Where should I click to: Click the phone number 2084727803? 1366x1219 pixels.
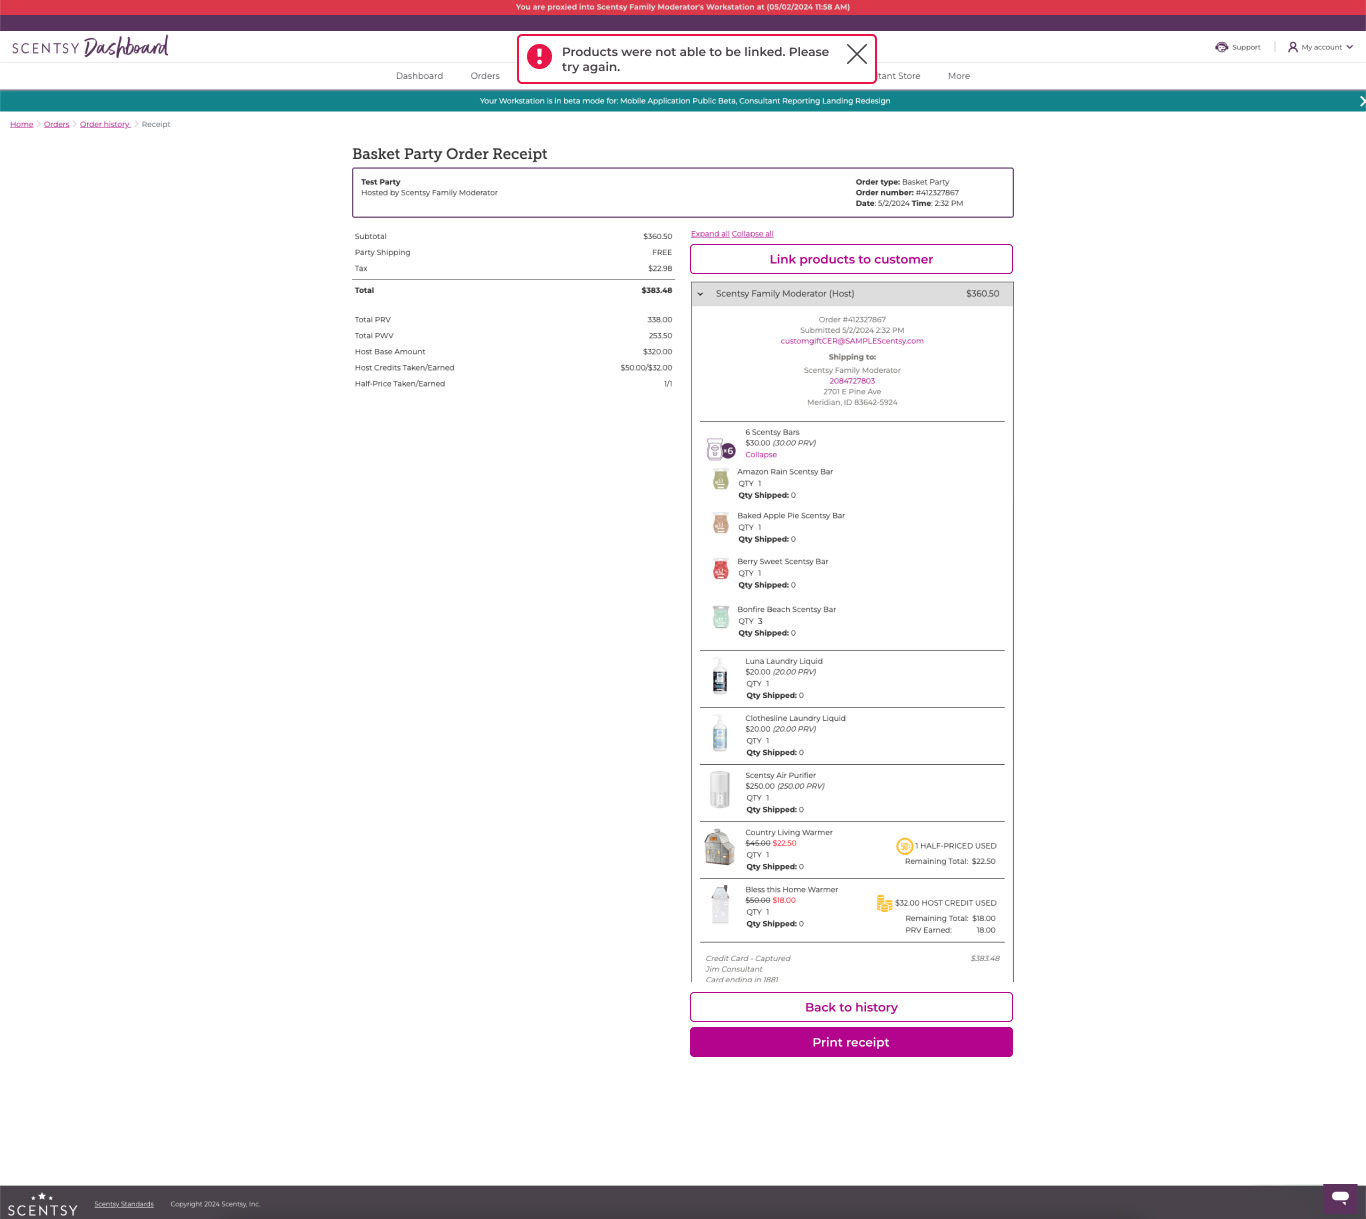(852, 381)
